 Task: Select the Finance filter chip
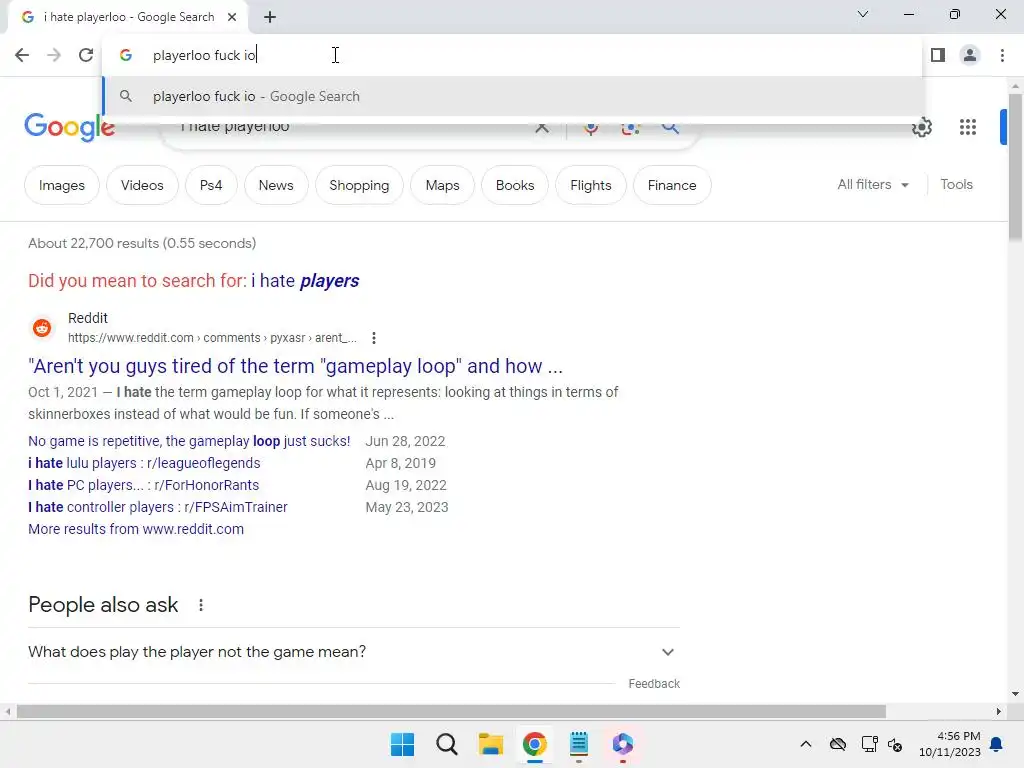(672, 185)
